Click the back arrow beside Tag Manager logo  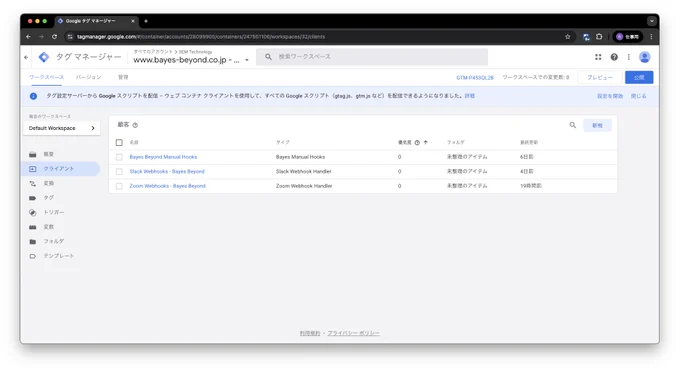point(26,57)
